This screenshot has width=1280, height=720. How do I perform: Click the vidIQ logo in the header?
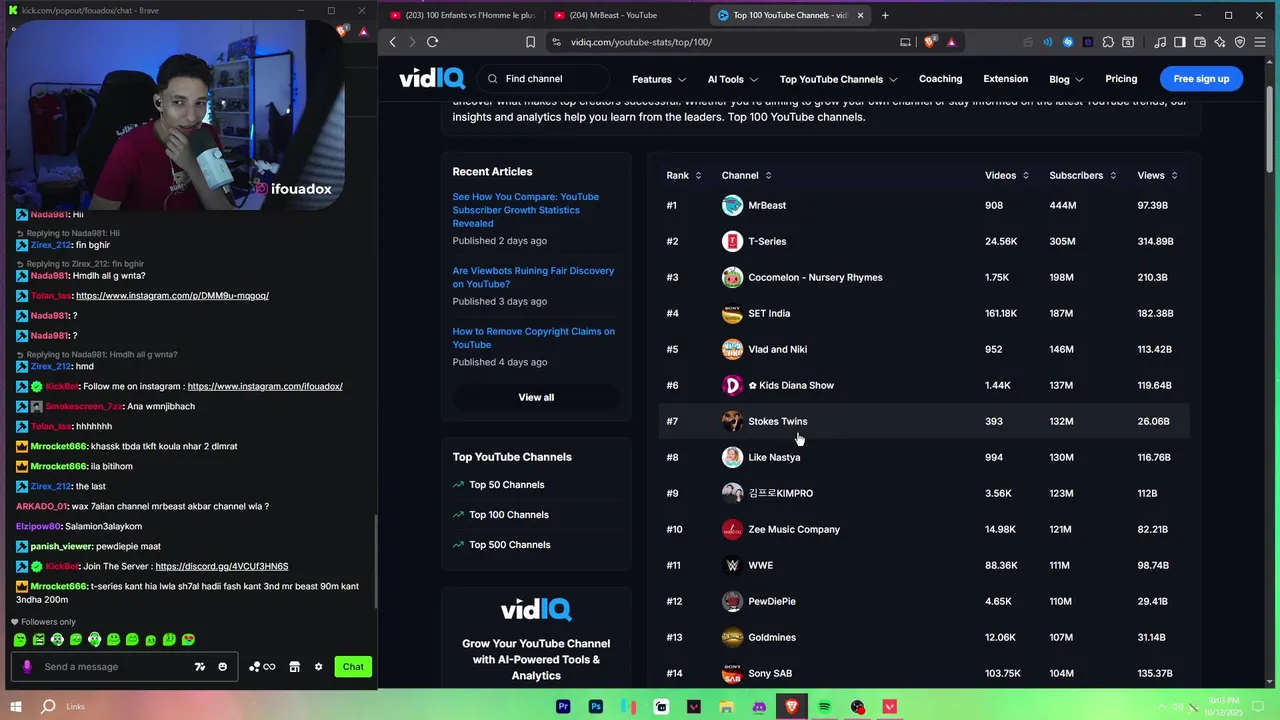(x=432, y=79)
